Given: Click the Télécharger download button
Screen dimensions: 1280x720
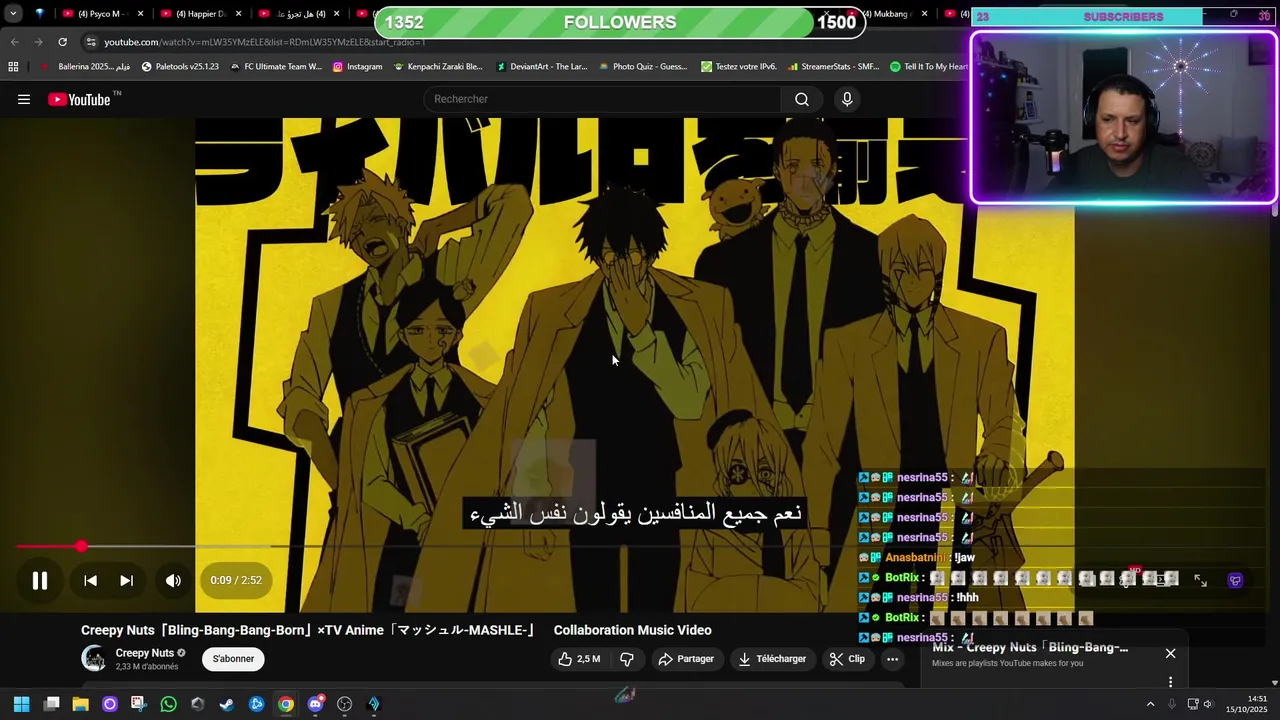Looking at the screenshot, I should (772, 659).
